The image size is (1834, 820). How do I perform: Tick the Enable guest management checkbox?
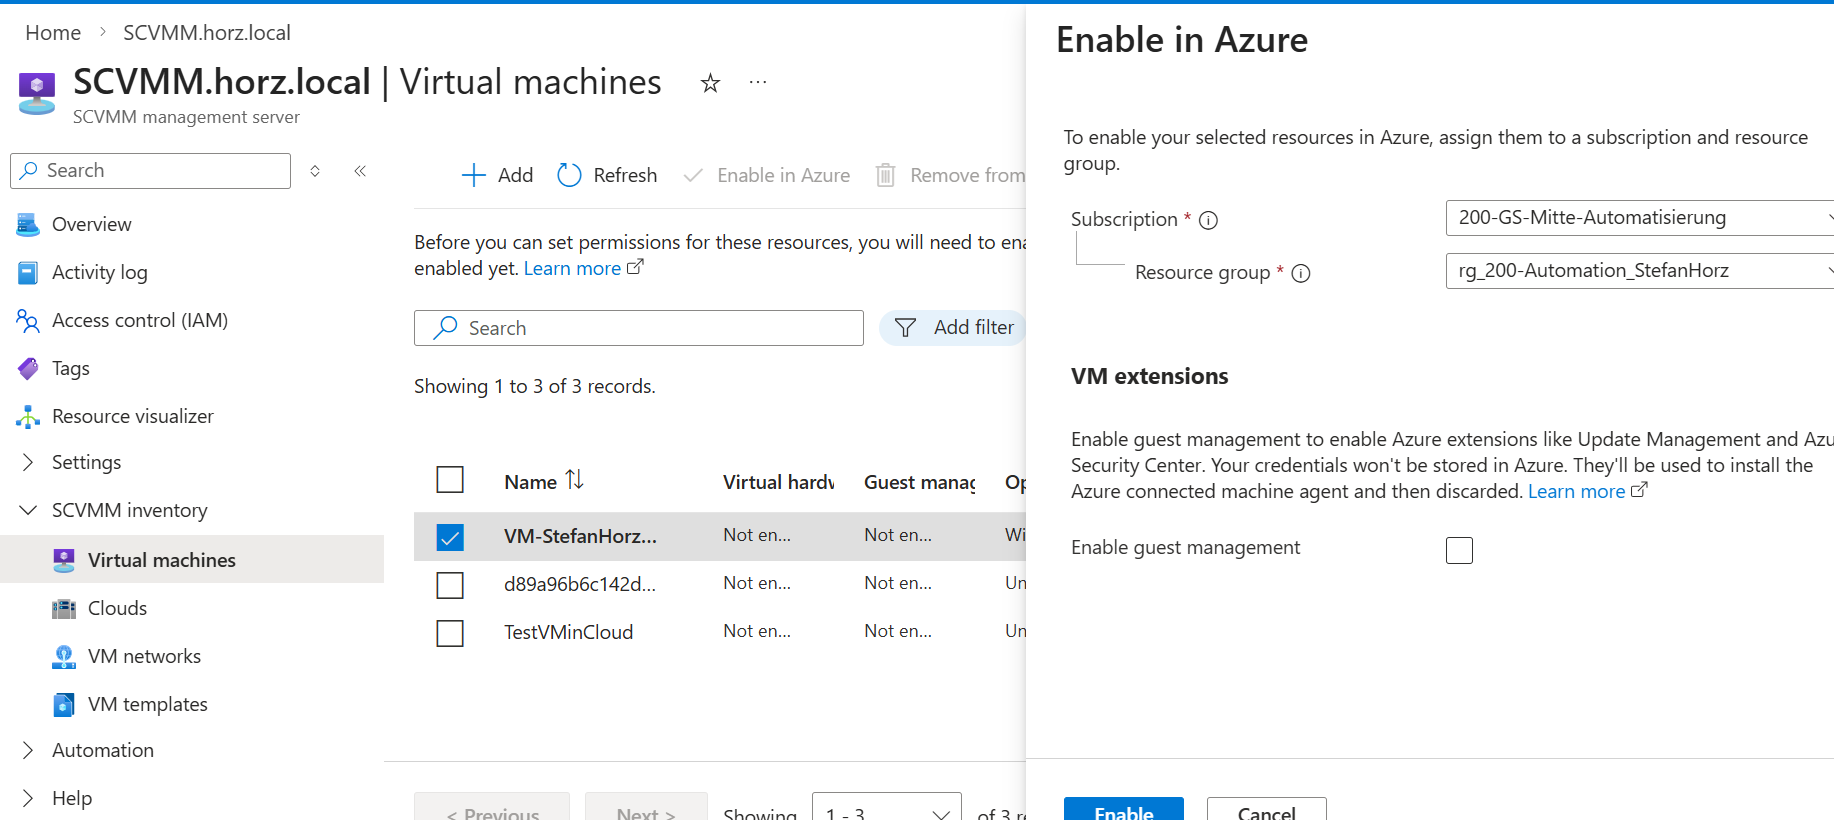point(1459,550)
